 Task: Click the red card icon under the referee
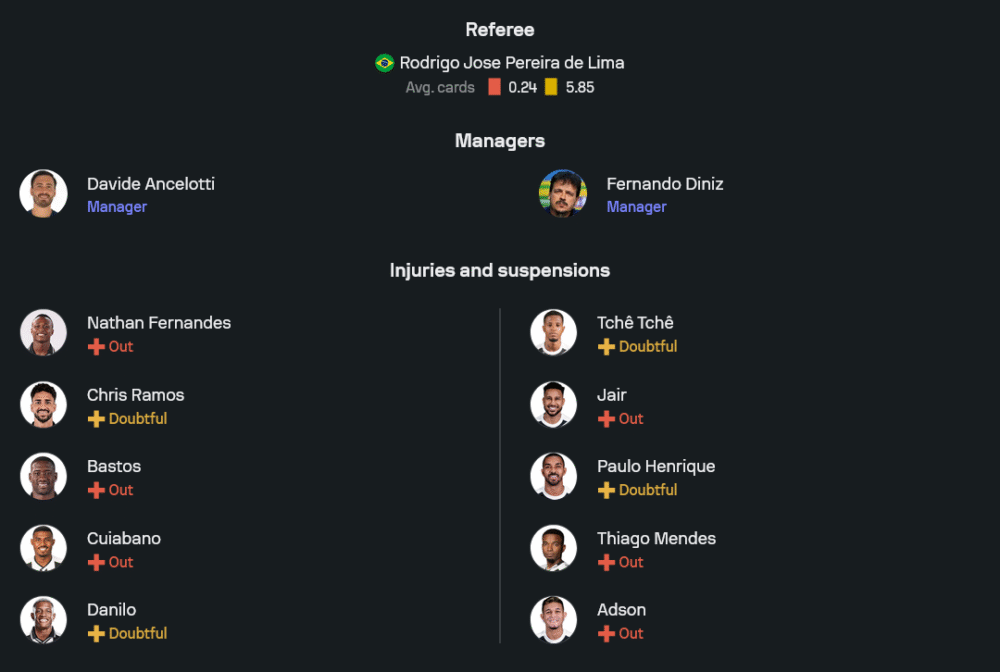tap(494, 87)
